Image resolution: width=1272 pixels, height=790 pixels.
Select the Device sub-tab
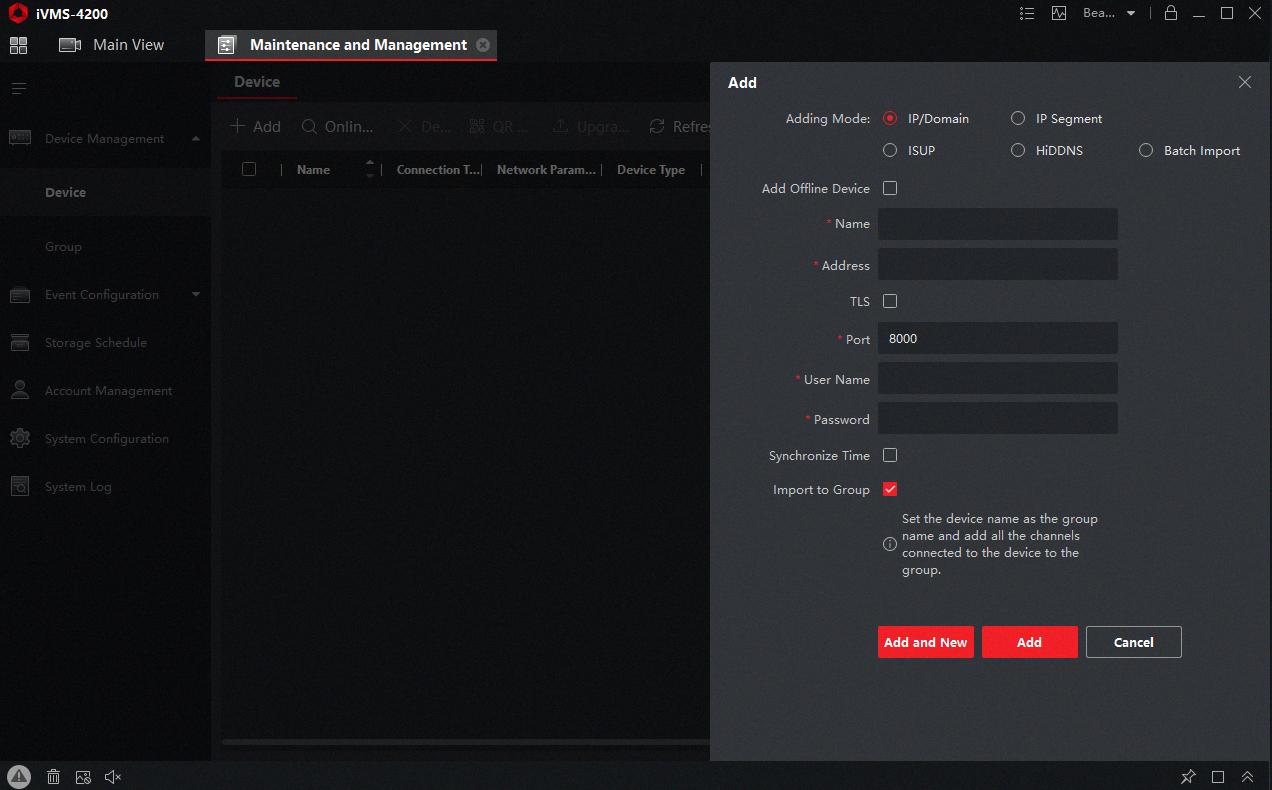[257, 82]
